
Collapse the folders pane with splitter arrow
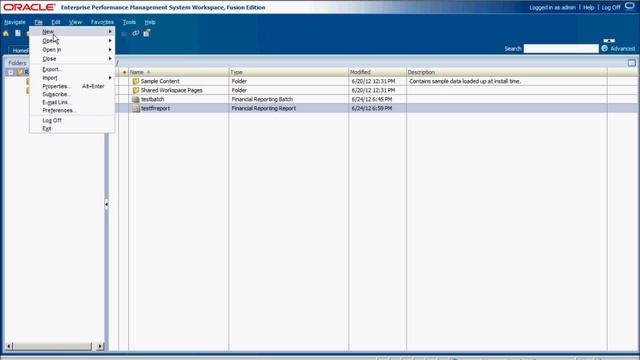point(107,204)
